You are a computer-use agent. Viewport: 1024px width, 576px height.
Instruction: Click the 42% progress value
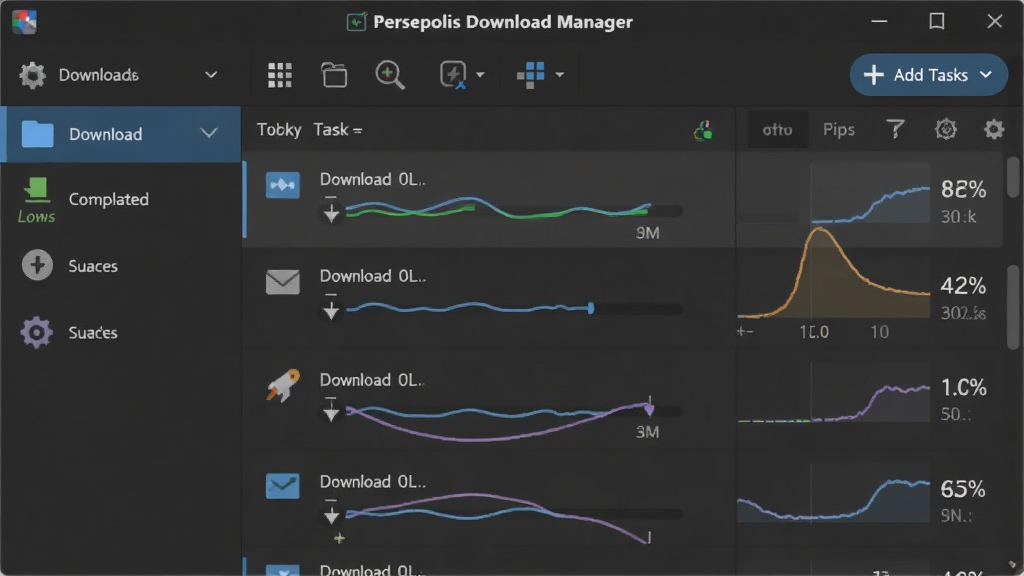pos(963,286)
